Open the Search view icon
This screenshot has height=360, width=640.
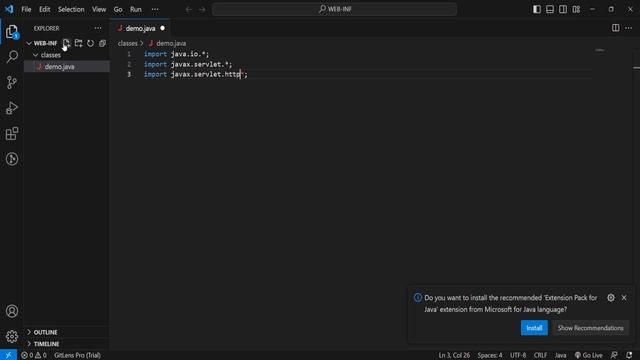click(x=12, y=57)
